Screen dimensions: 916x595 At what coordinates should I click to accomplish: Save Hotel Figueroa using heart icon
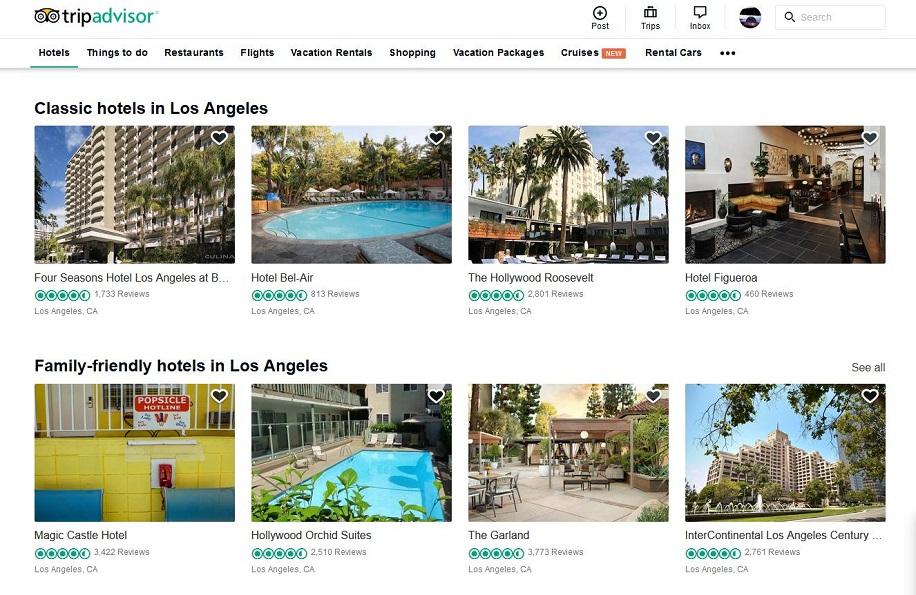(x=870, y=138)
